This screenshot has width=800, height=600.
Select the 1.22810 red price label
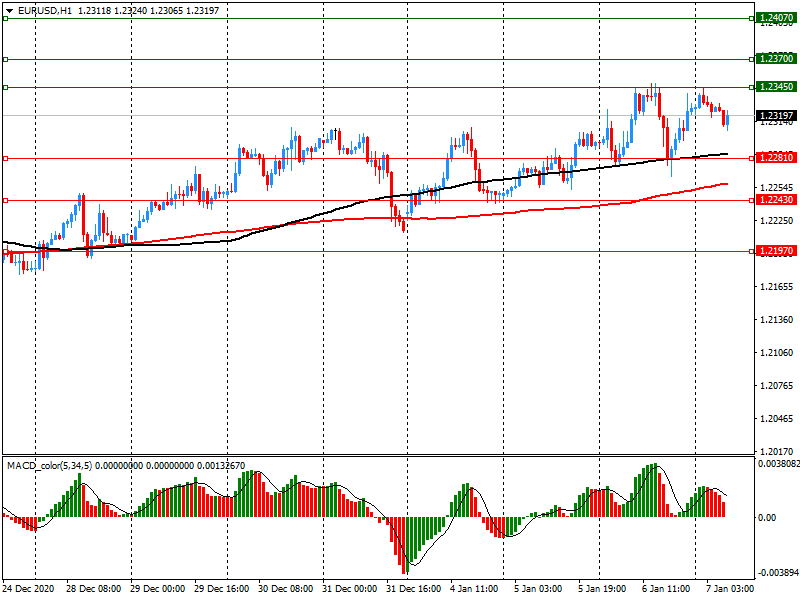click(776, 158)
